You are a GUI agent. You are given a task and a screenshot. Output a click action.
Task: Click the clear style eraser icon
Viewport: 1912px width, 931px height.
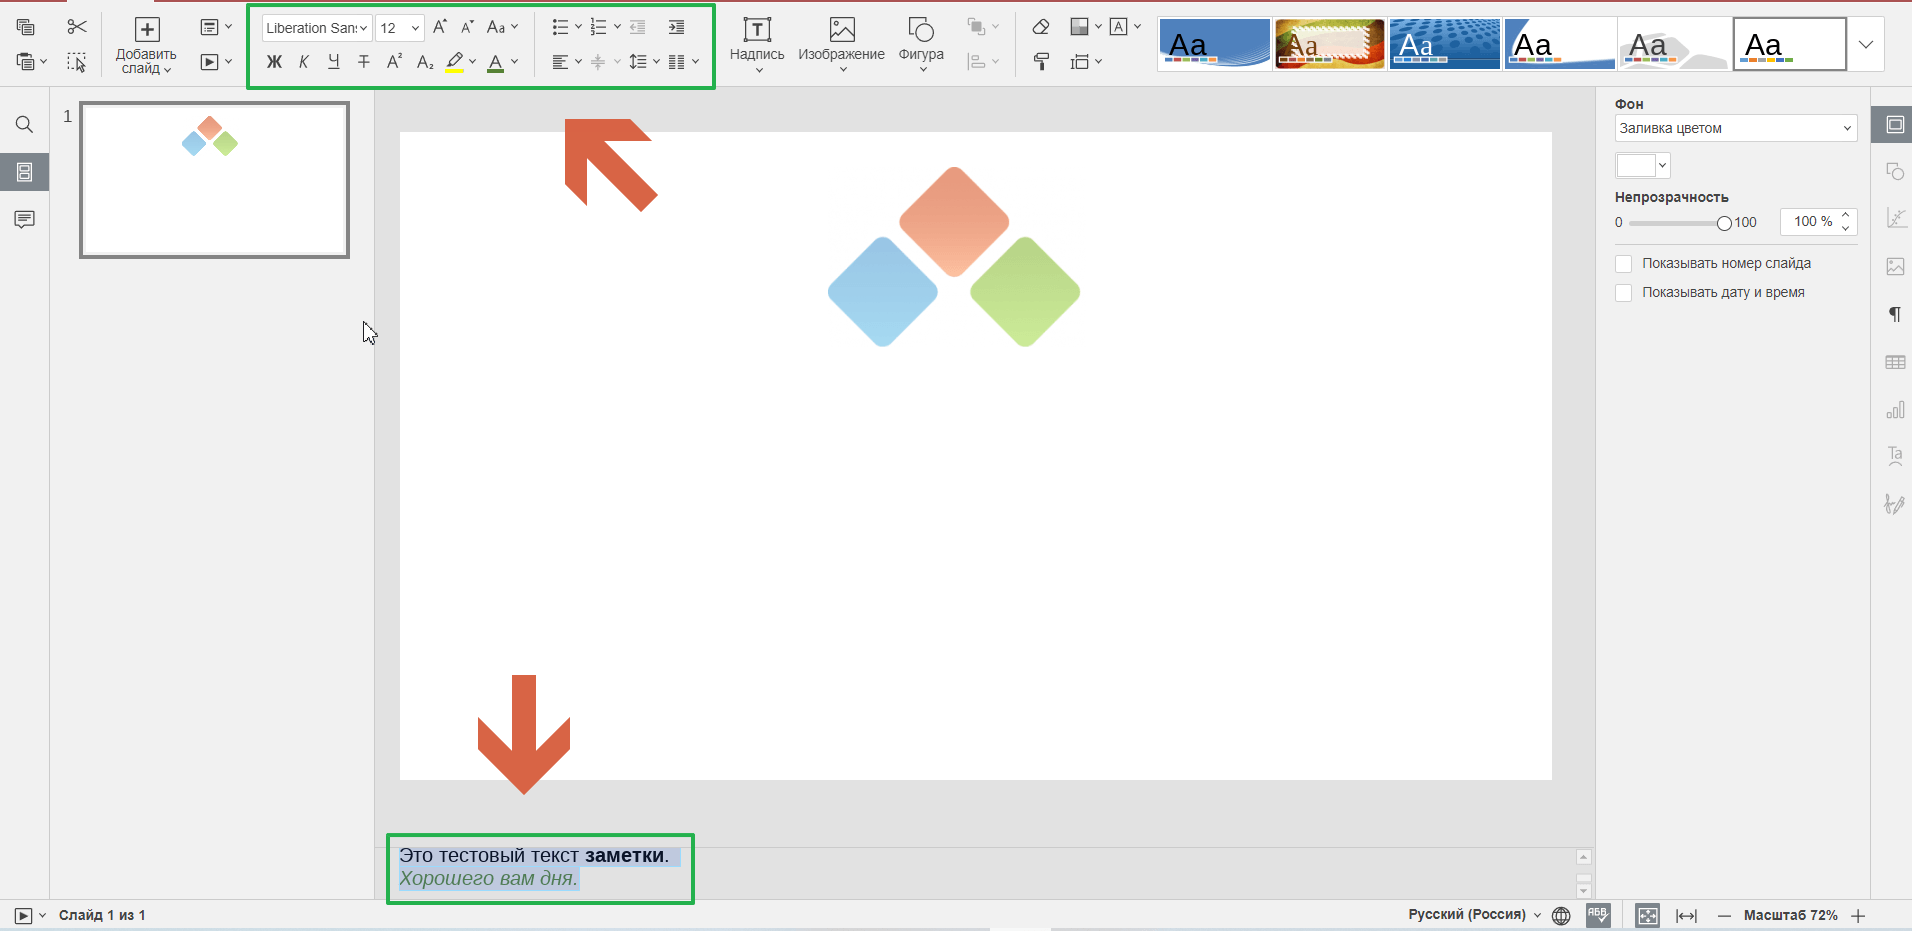(x=1041, y=27)
